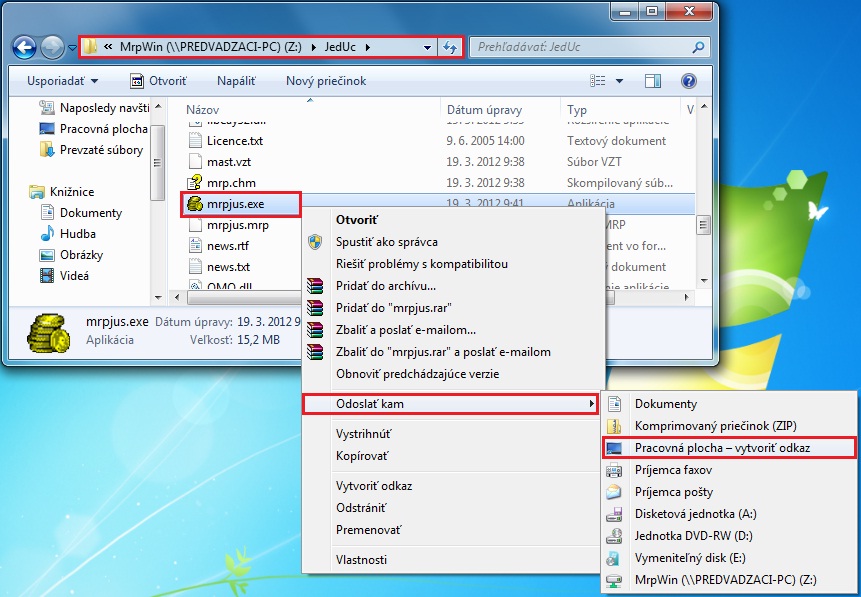Click the blue Help question mark icon
Viewport: 861px width, 597px height.
pyautogui.click(x=689, y=81)
